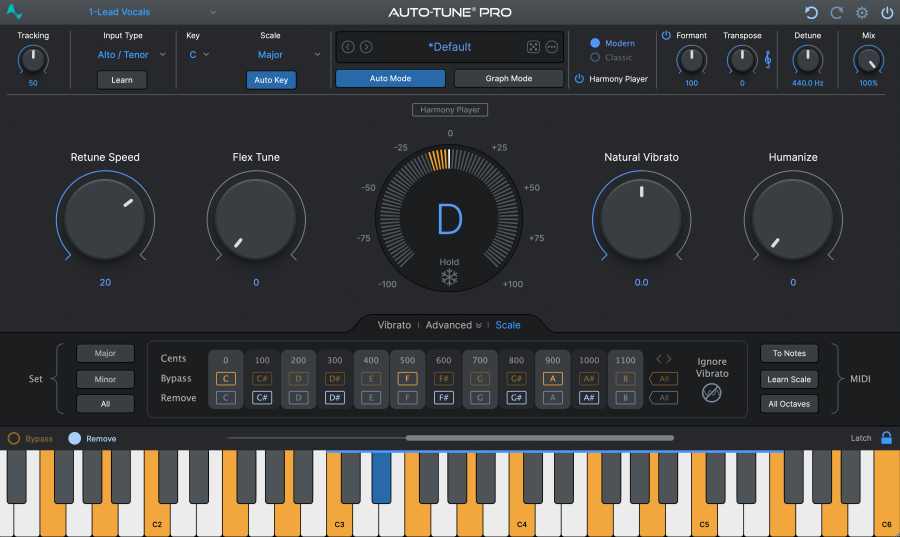Toggle Bypass for note A
This screenshot has height=537, width=900.
[x=553, y=379]
